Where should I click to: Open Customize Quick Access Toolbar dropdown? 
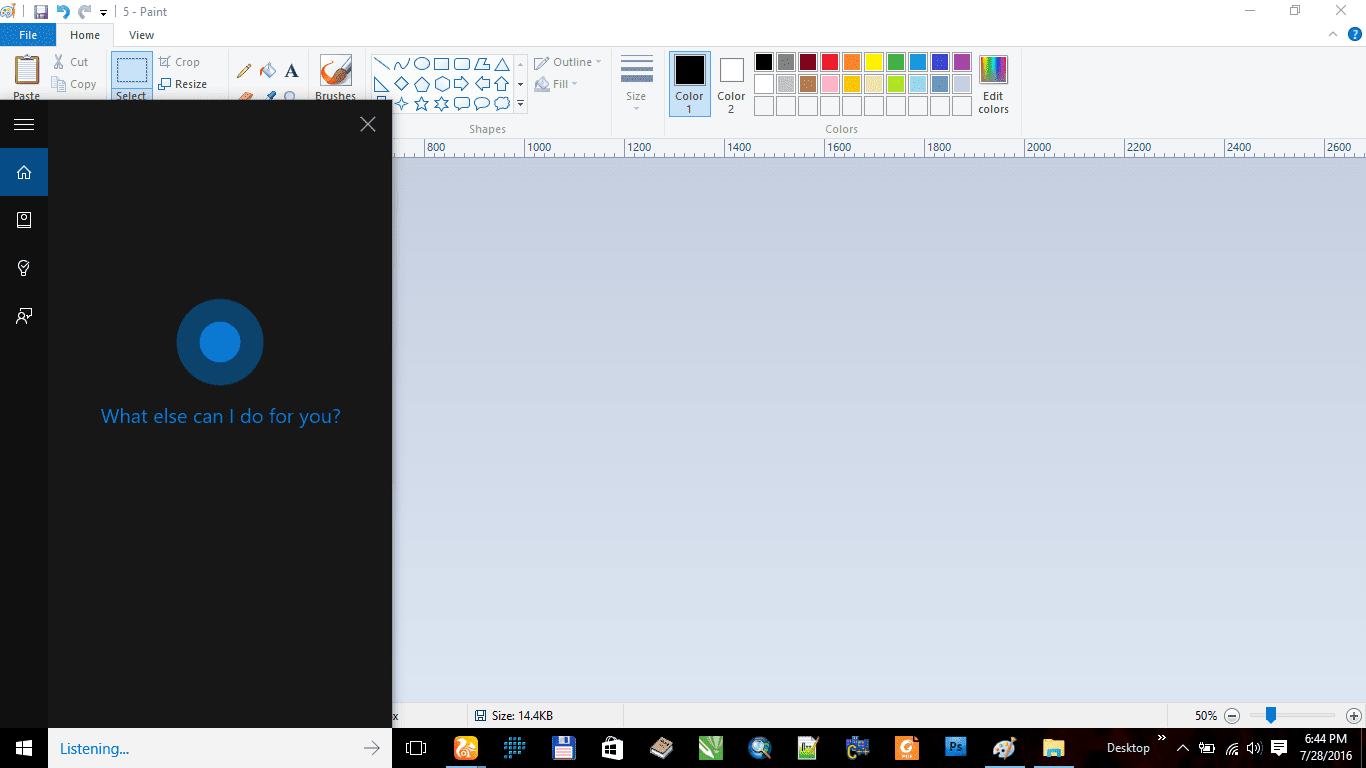point(103,13)
